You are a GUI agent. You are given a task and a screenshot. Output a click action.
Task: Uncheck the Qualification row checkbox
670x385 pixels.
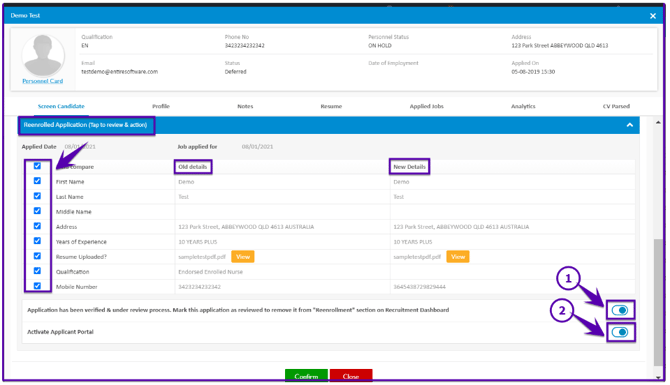coord(37,270)
